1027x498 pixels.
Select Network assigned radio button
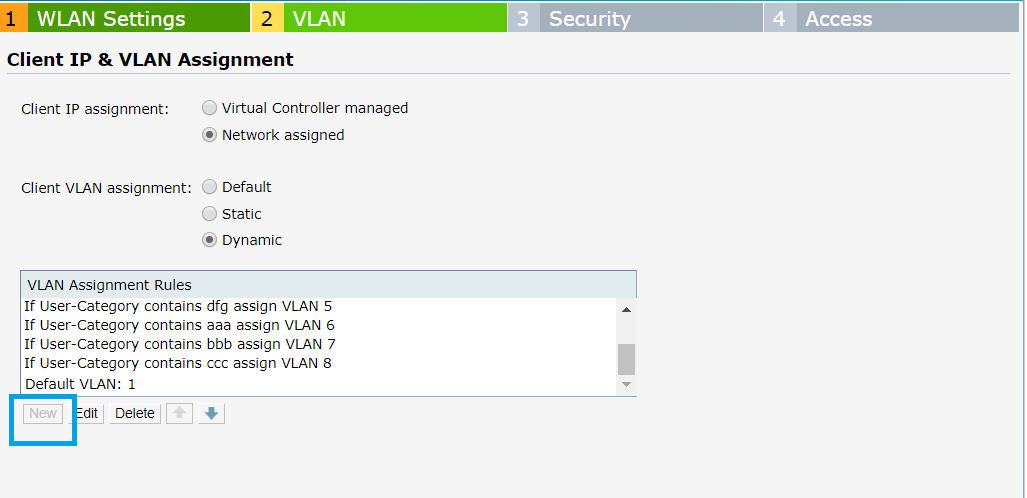point(209,135)
